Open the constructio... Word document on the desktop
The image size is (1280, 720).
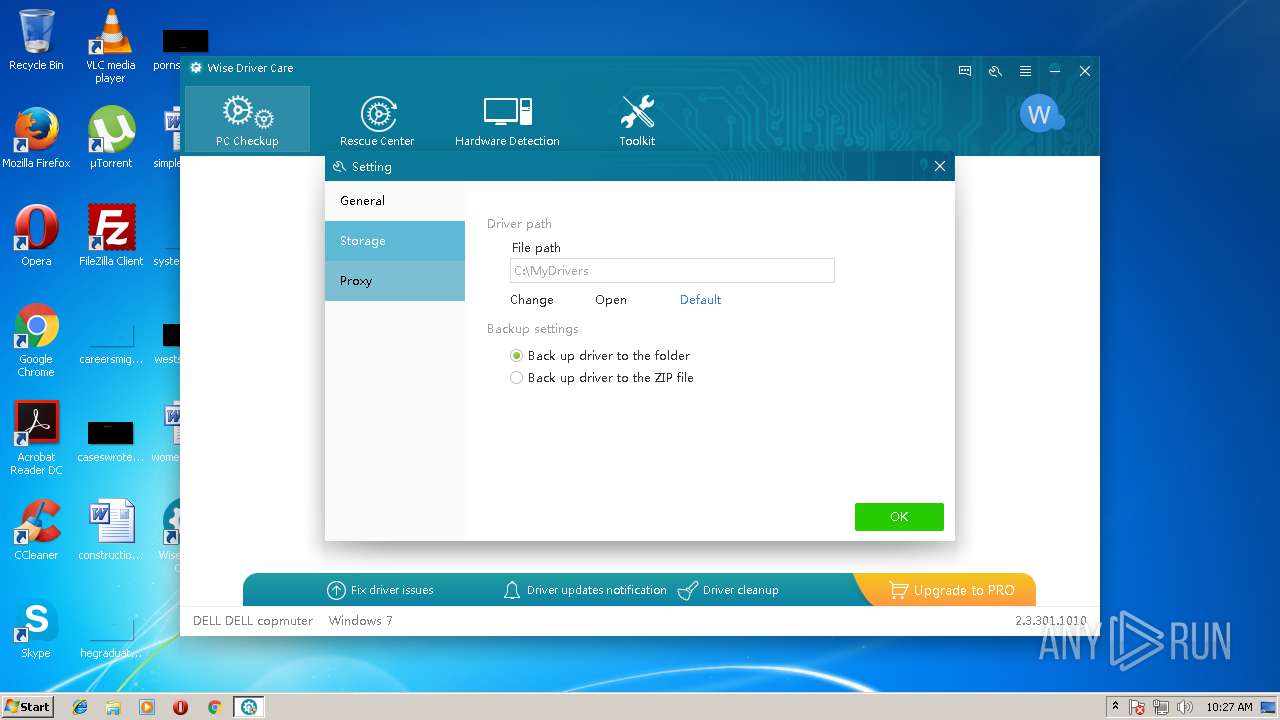111,530
